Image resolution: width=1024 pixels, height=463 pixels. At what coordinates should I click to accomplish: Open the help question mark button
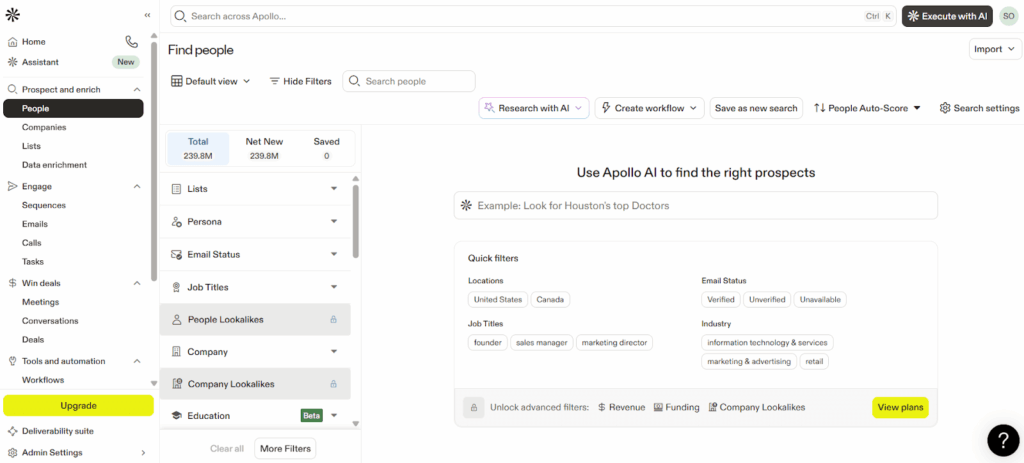[1002, 440]
